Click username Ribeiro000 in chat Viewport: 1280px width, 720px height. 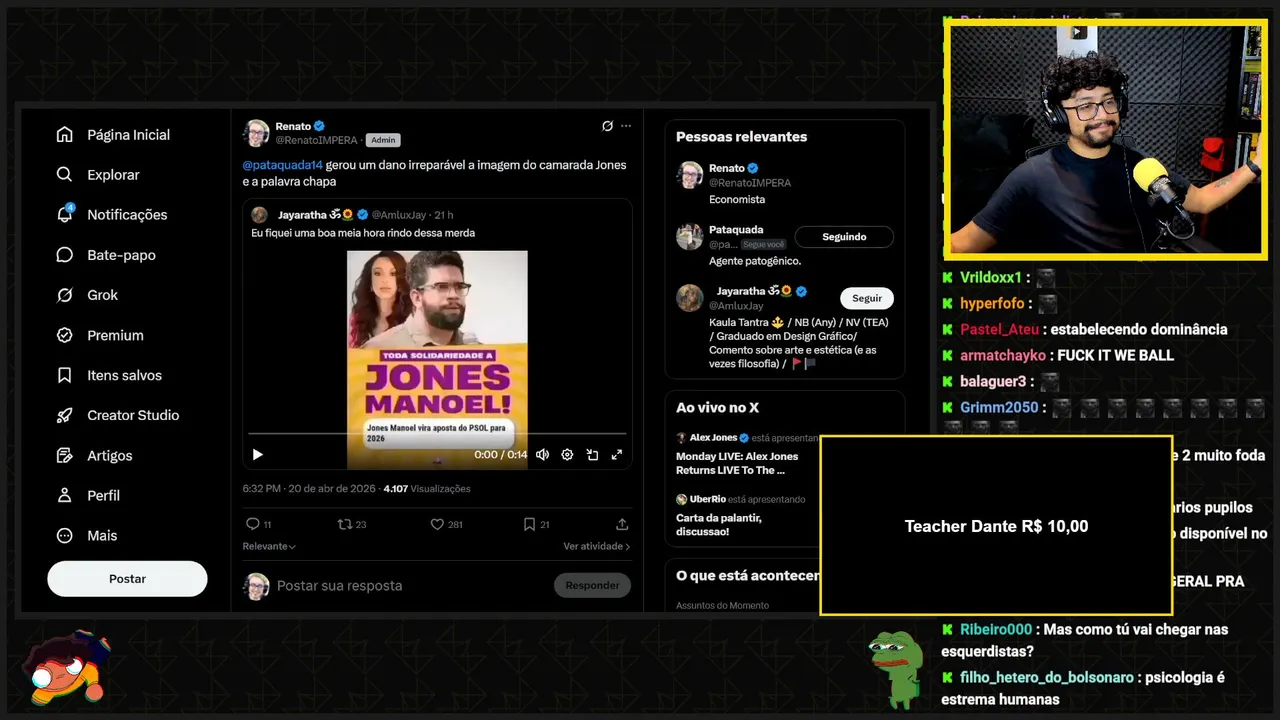pyautogui.click(x=995, y=629)
